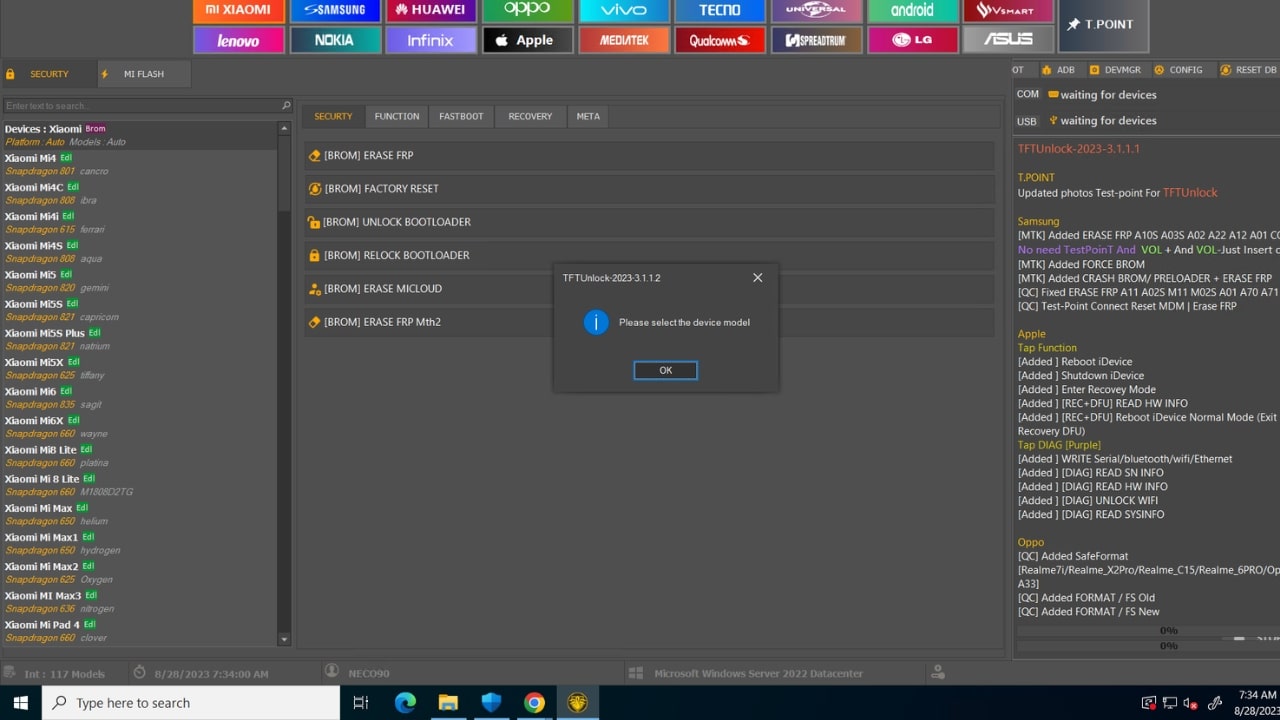Select the LG brand button

pyautogui.click(x=912, y=40)
